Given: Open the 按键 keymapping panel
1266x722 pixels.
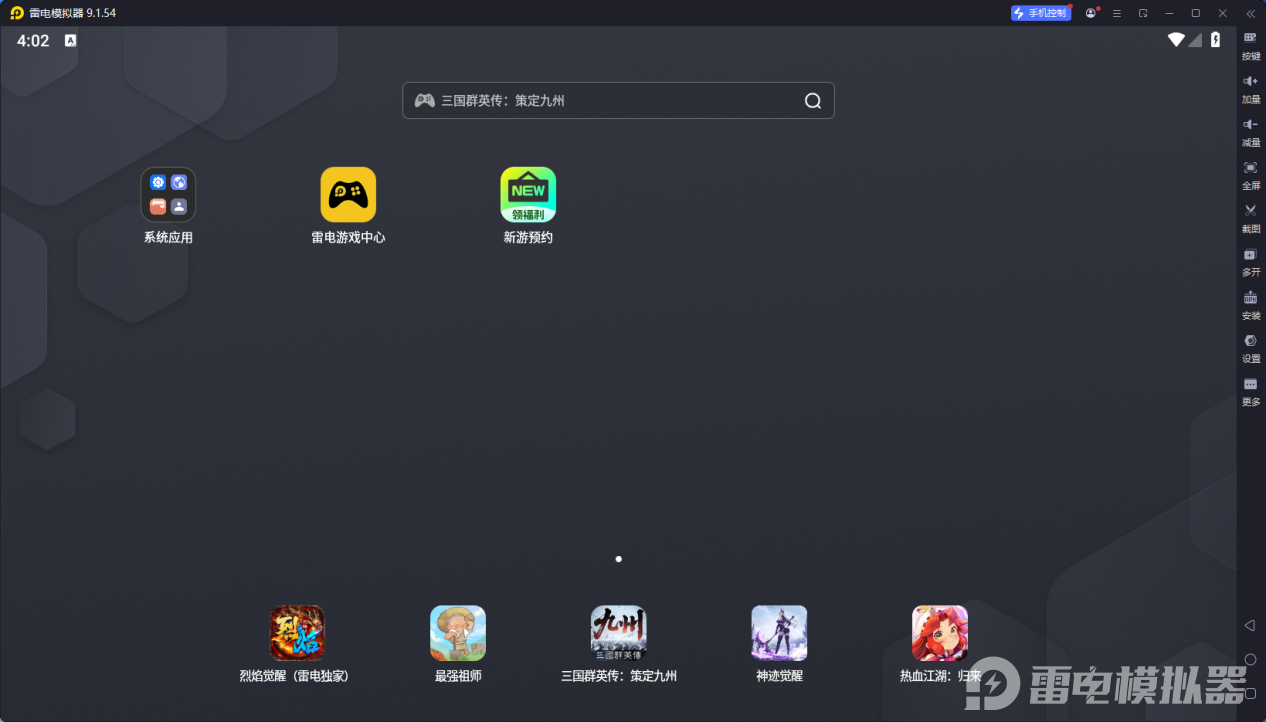Looking at the screenshot, I should click(1250, 45).
